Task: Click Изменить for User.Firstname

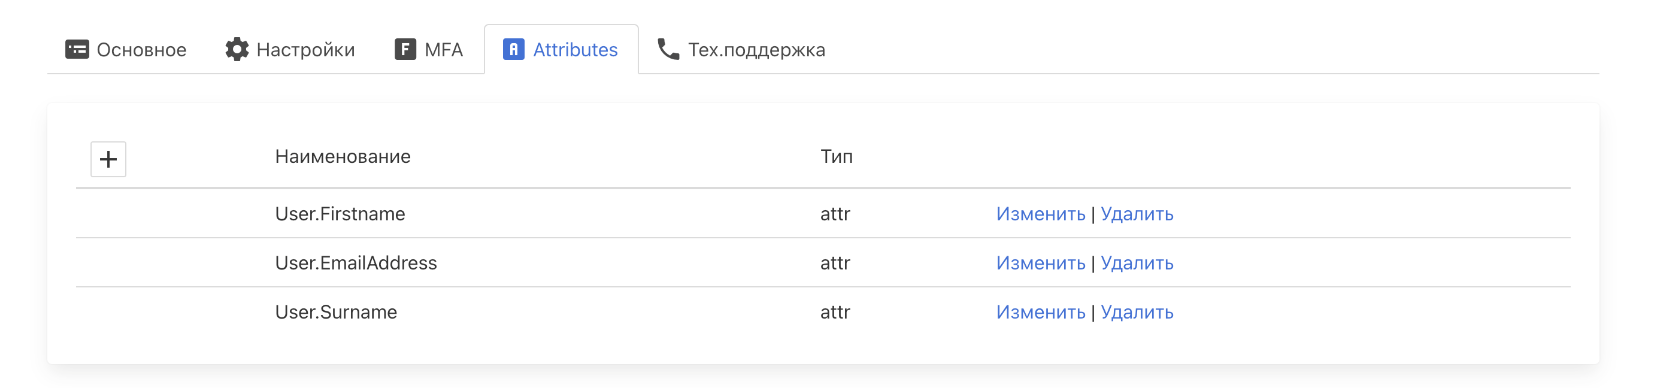Action: click(1041, 214)
